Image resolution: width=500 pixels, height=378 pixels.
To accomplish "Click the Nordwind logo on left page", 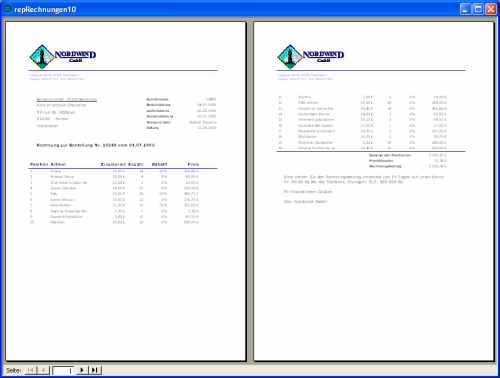I will [x=63, y=57].
